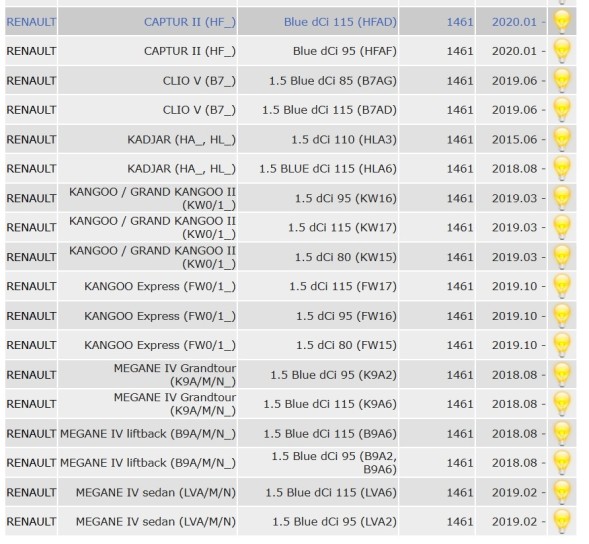Click the lightbulb icon for MEGANE IV sedan LVA2
Screen dimensions: 589x544
click(x=562, y=521)
